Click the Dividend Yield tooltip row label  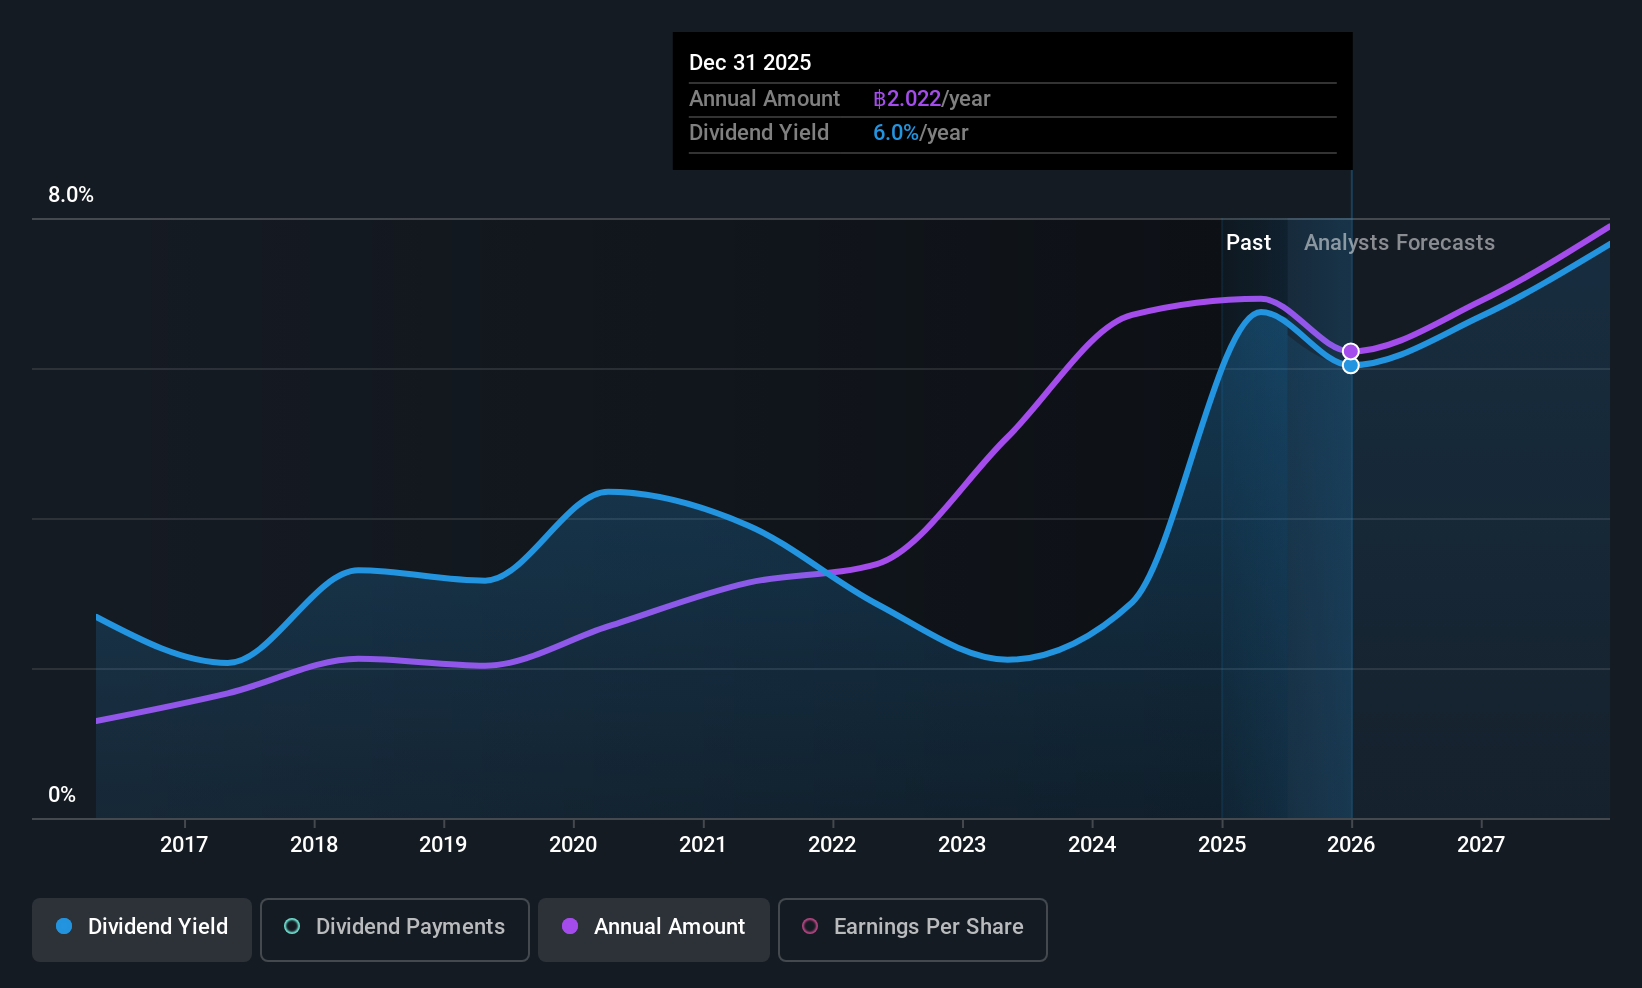click(x=759, y=133)
